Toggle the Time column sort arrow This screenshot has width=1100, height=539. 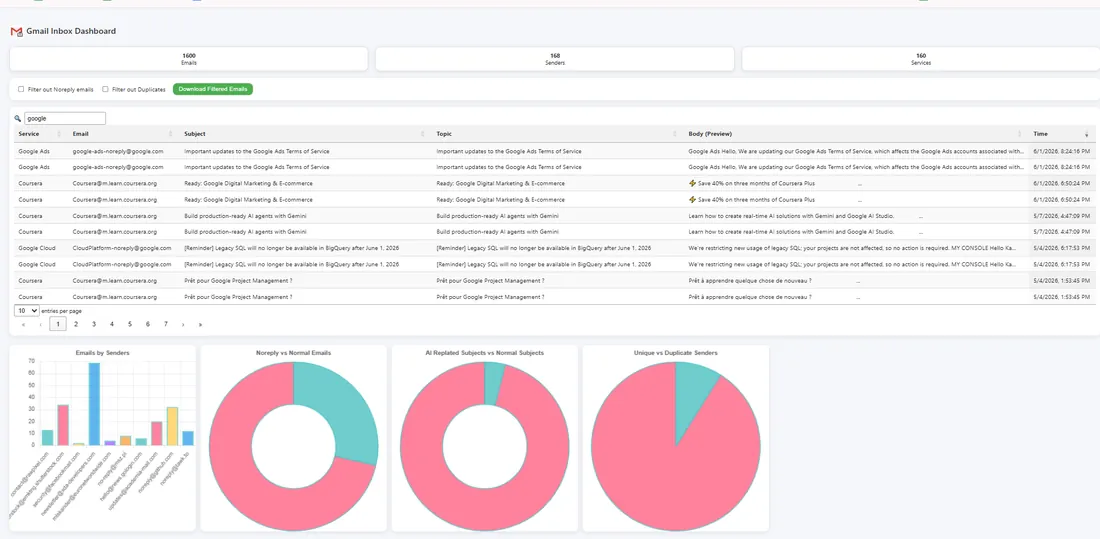(1087, 133)
